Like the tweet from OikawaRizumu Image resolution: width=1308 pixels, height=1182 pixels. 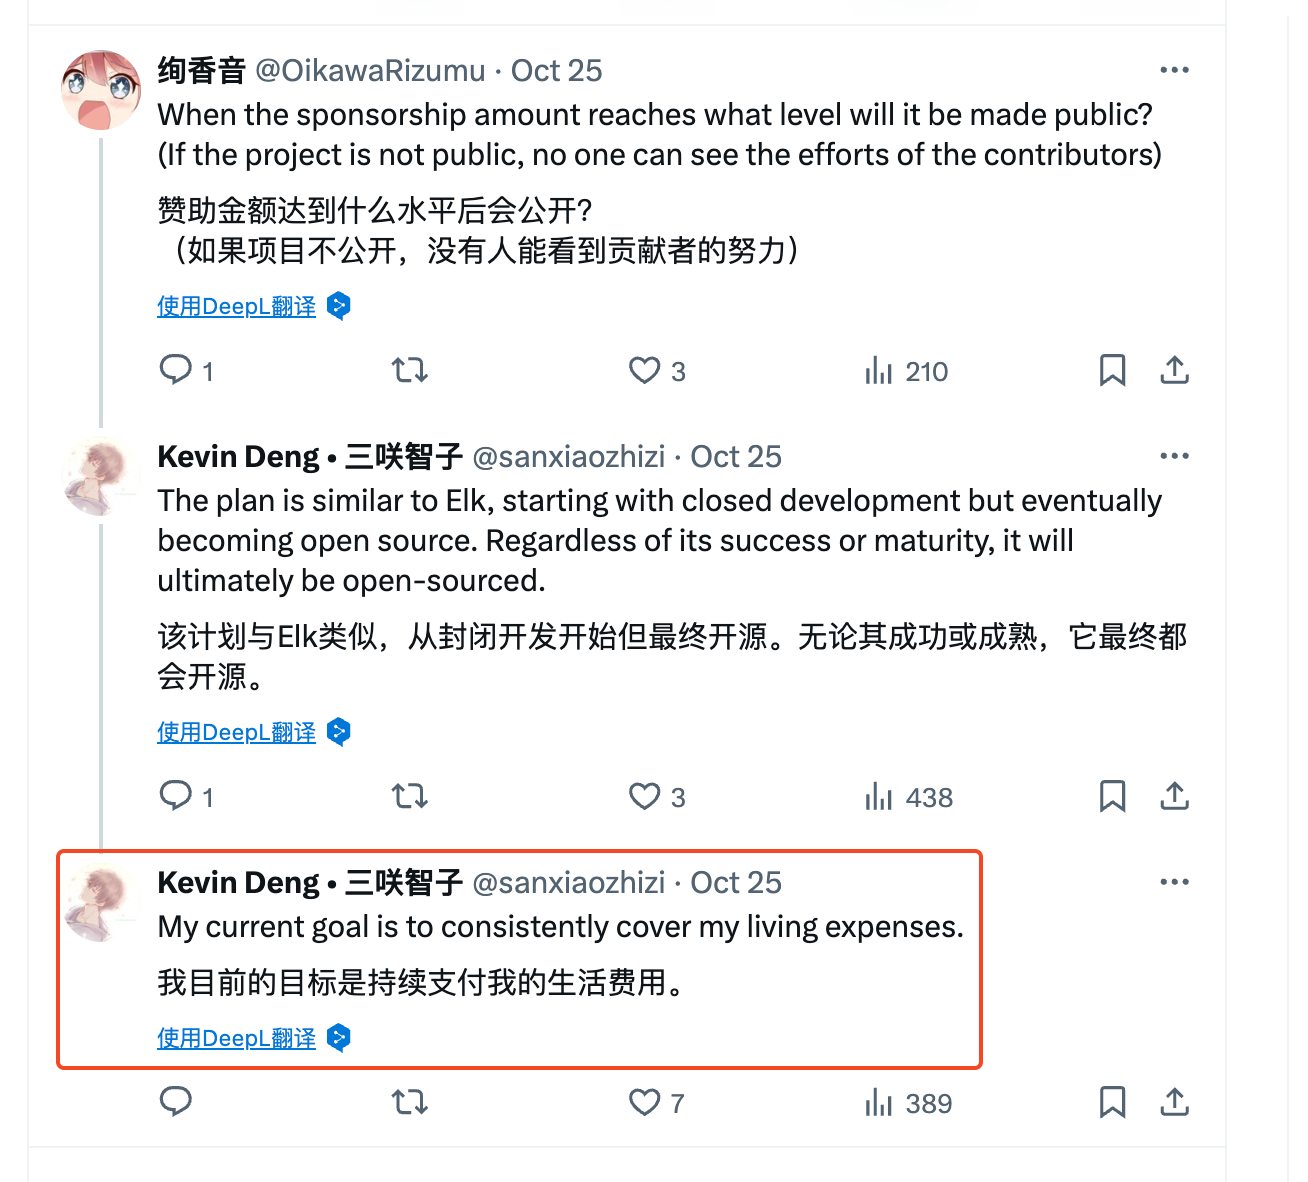coord(644,370)
